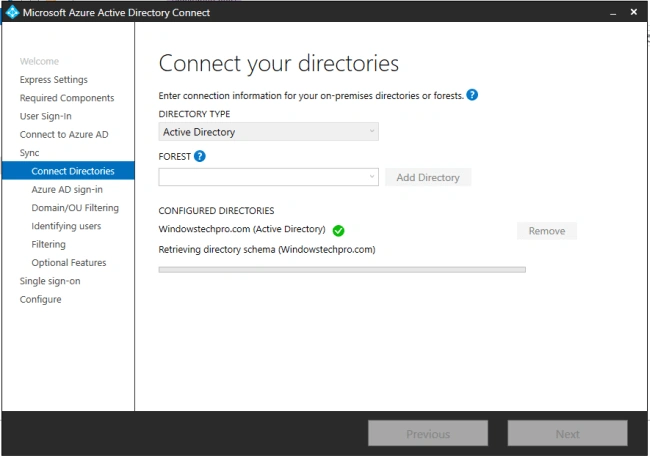The width and height of the screenshot is (650, 458).
Task: Close the Azure AD Connect window
Action: (x=633, y=12)
